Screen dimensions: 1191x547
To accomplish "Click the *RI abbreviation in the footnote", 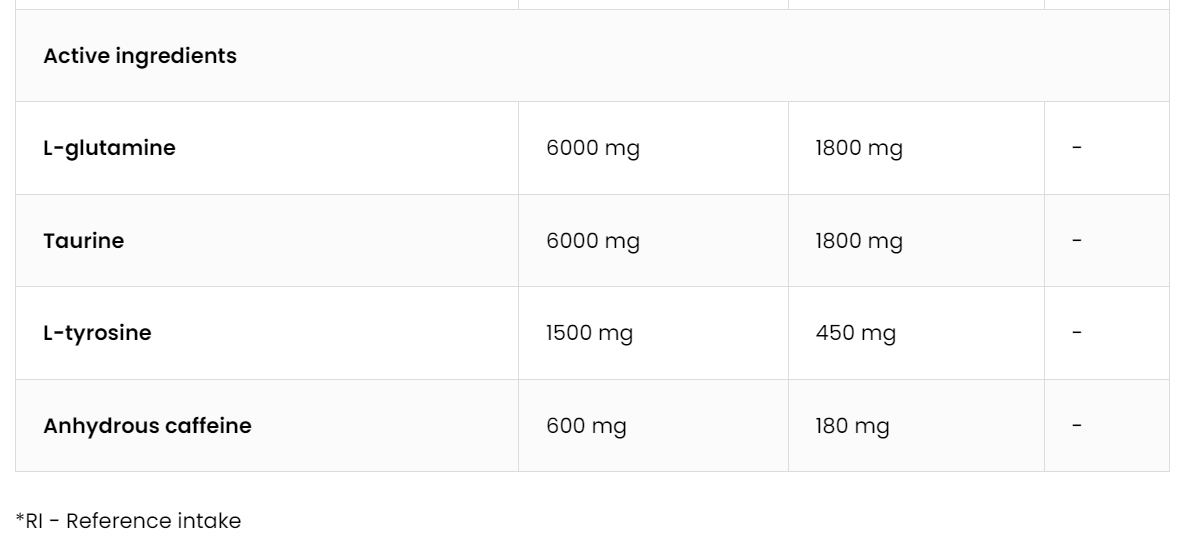I will (29, 521).
